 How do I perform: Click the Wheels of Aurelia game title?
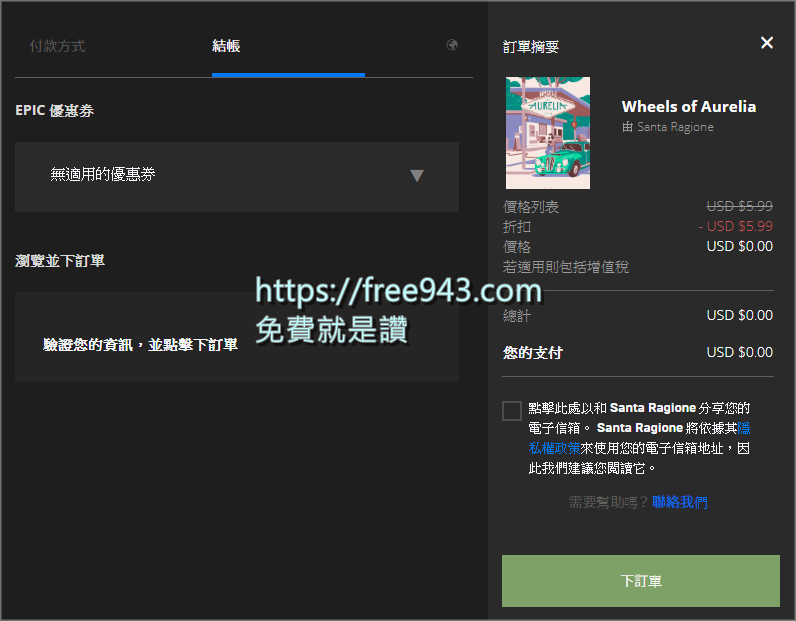tap(688, 107)
